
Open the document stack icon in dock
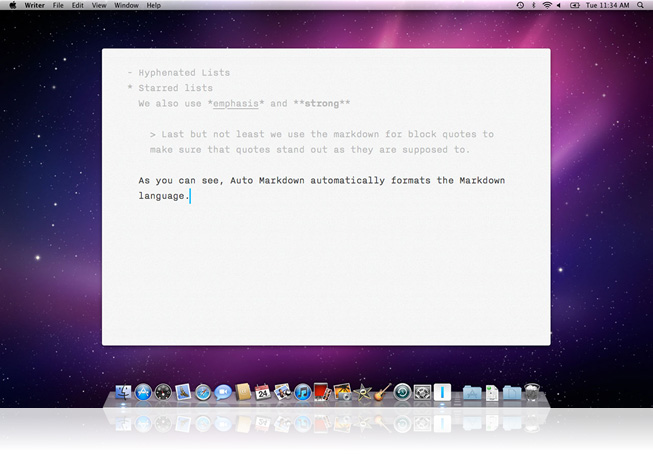tap(492, 393)
